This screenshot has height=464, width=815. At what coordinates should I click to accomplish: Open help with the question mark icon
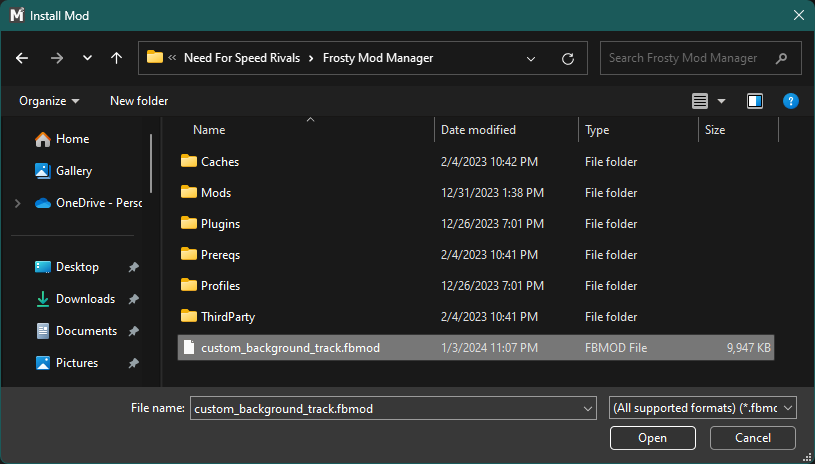point(791,101)
